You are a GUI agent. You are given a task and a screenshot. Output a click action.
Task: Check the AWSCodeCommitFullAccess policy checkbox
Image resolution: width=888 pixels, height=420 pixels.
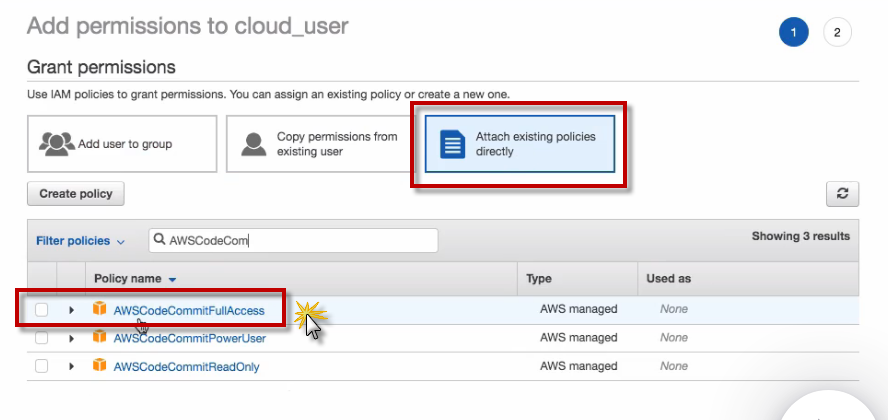42,310
